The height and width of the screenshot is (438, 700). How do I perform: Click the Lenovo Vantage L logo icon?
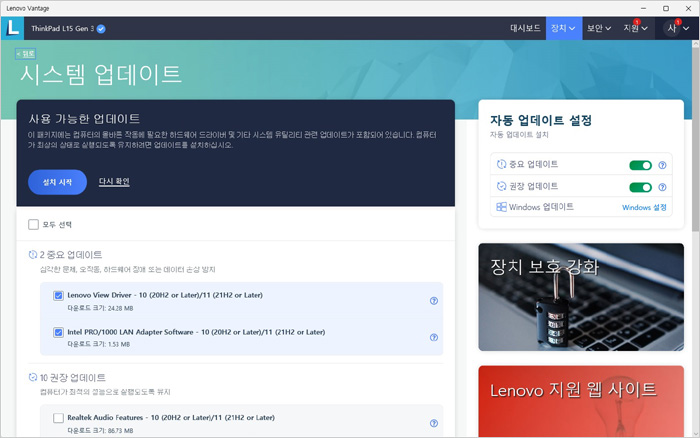(x=15, y=28)
